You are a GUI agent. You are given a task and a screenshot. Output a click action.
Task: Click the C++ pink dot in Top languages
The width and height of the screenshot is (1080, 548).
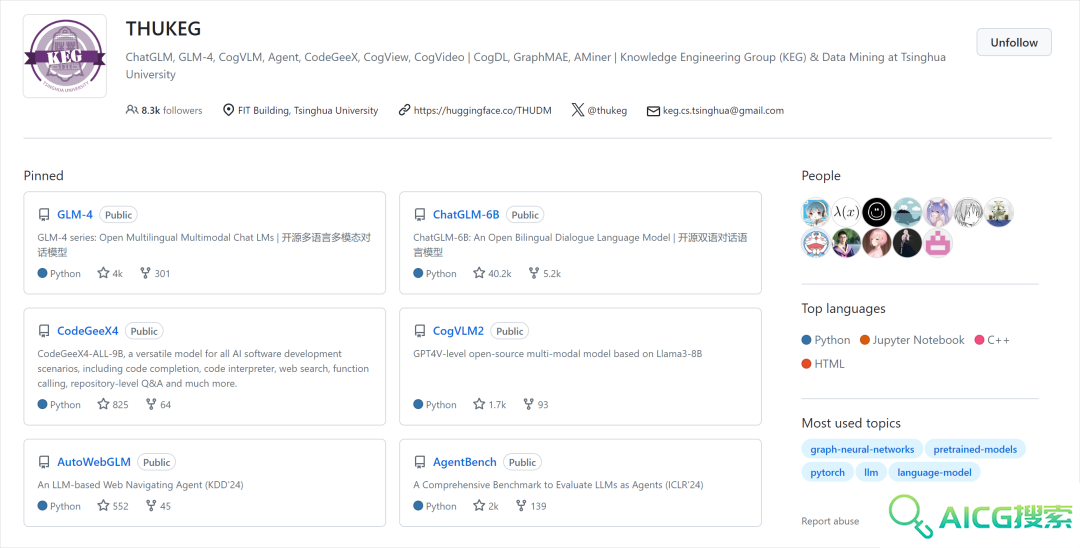click(979, 340)
